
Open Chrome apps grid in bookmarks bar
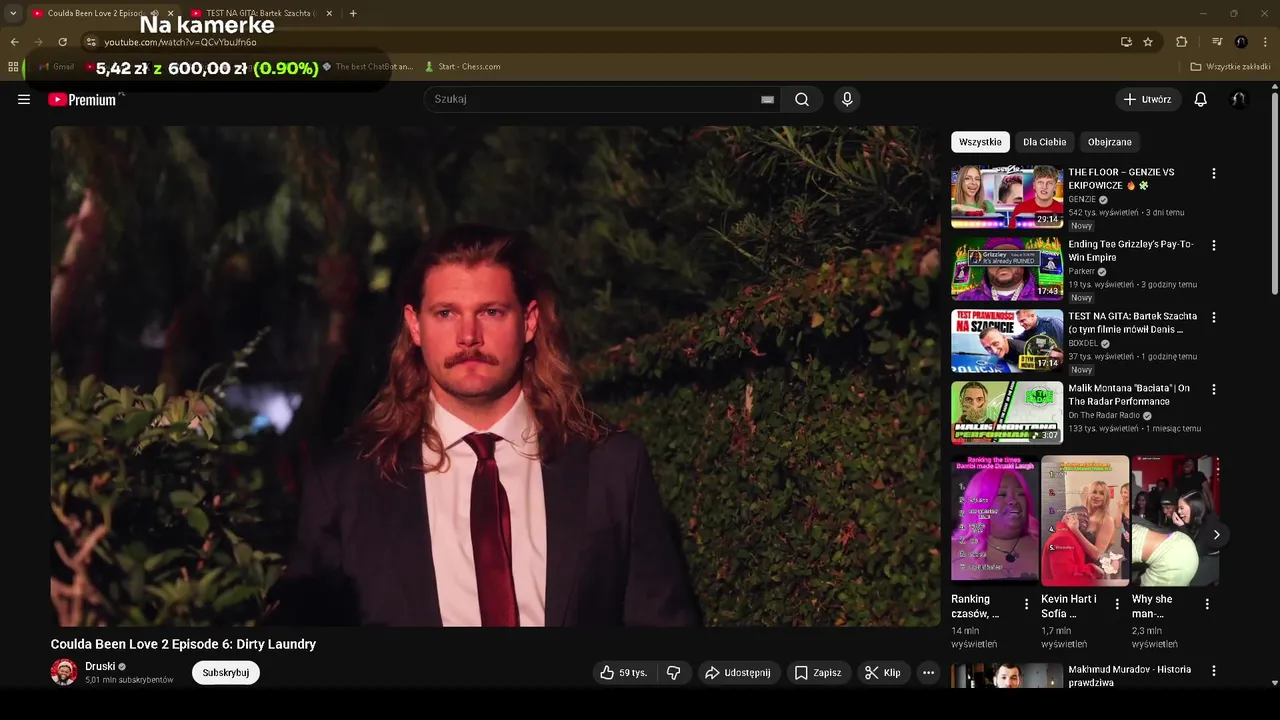pyautogui.click(x=13, y=67)
